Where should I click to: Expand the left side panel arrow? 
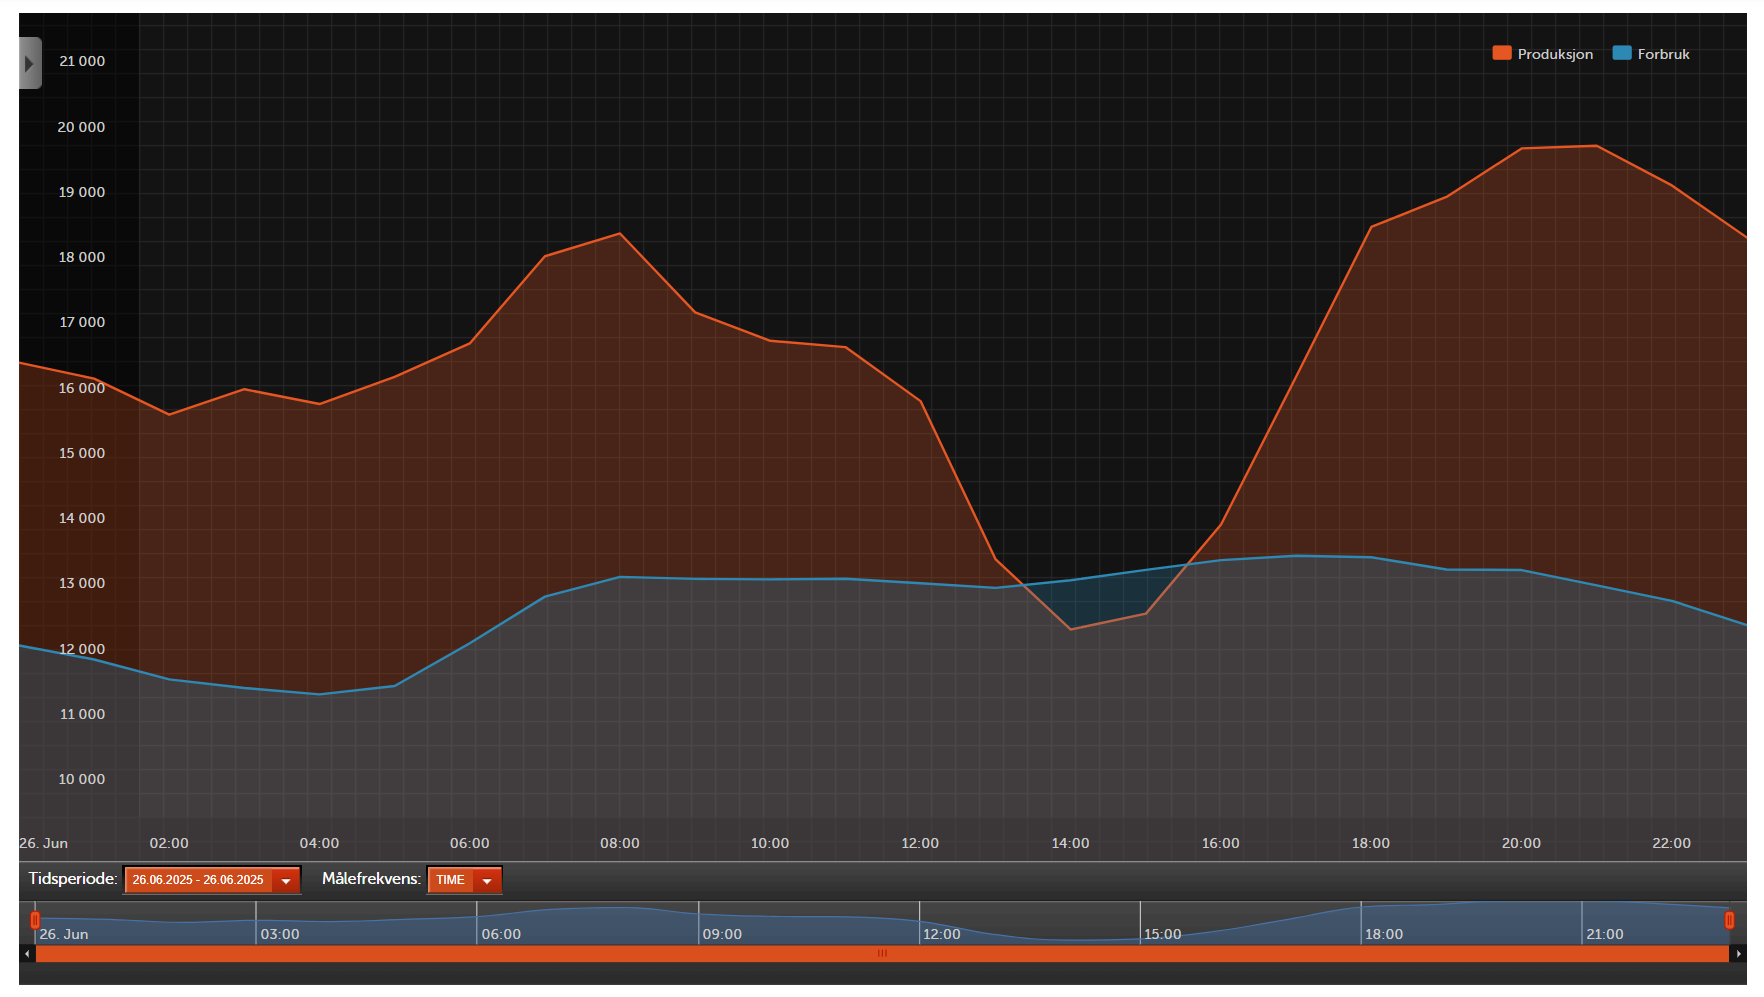coord(30,63)
